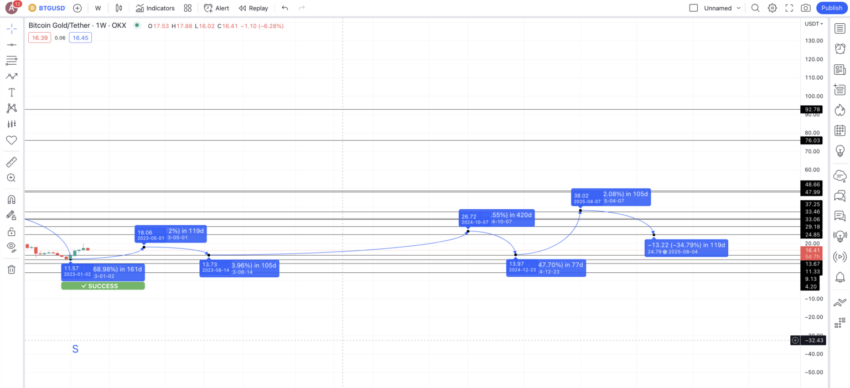Toggle lock all drawing tools
The image size is (850, 388).
pos(11,232)
